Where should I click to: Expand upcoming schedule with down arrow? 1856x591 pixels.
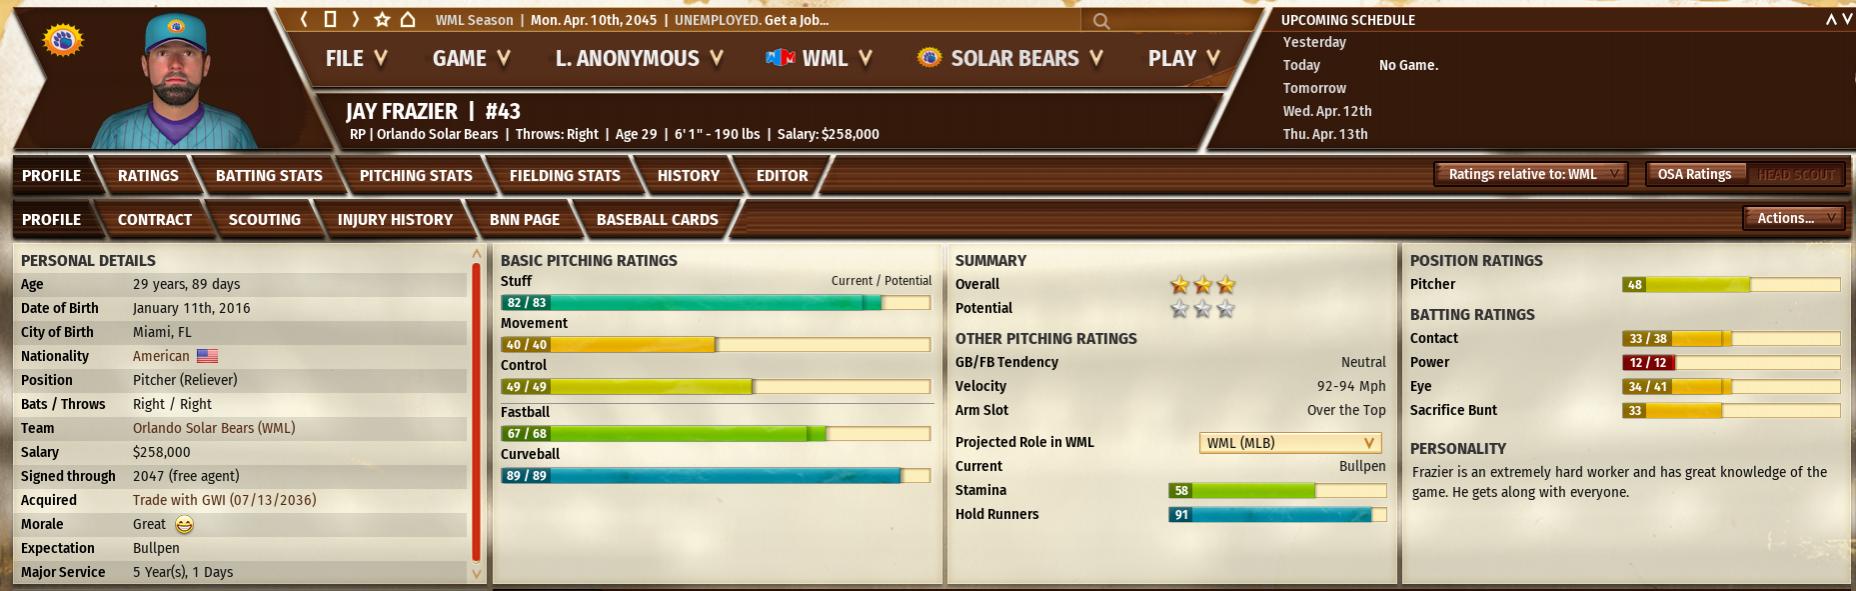[1846, 20]
